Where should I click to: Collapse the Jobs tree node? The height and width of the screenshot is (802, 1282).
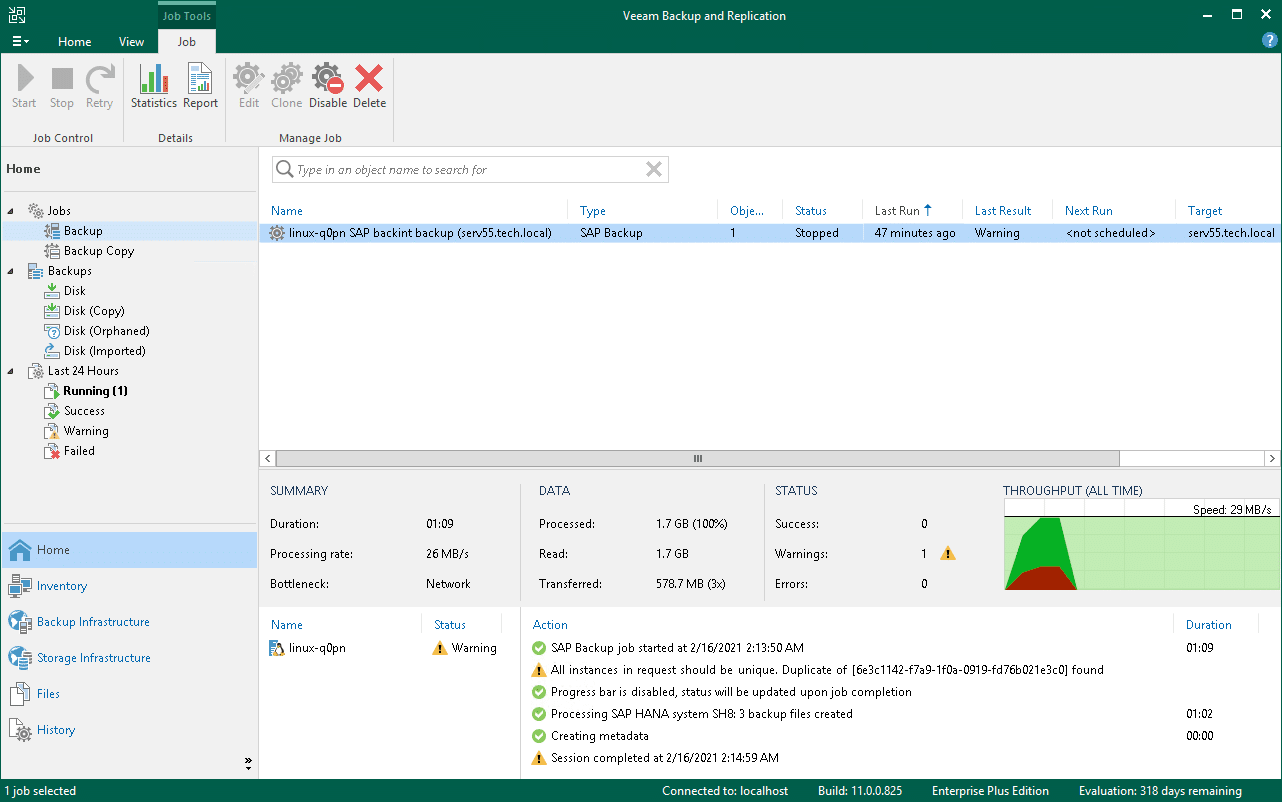(x=12, y=211)
